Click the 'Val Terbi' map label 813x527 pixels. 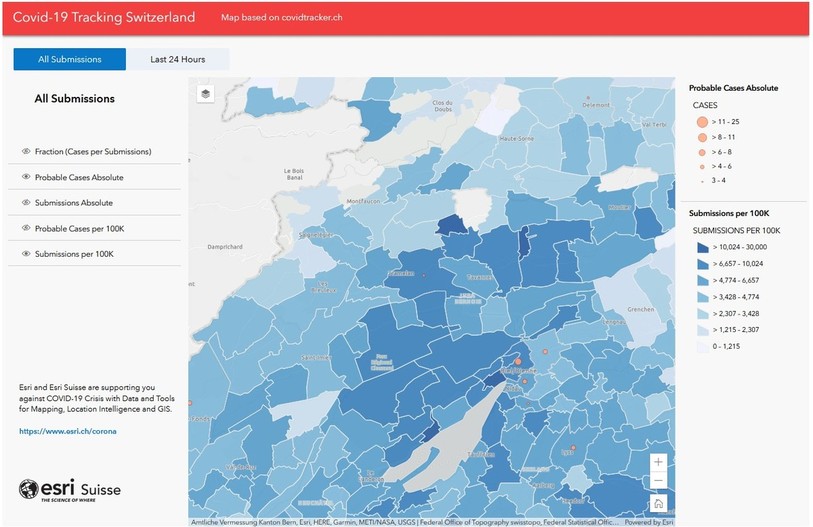click(x=654, y=124)
